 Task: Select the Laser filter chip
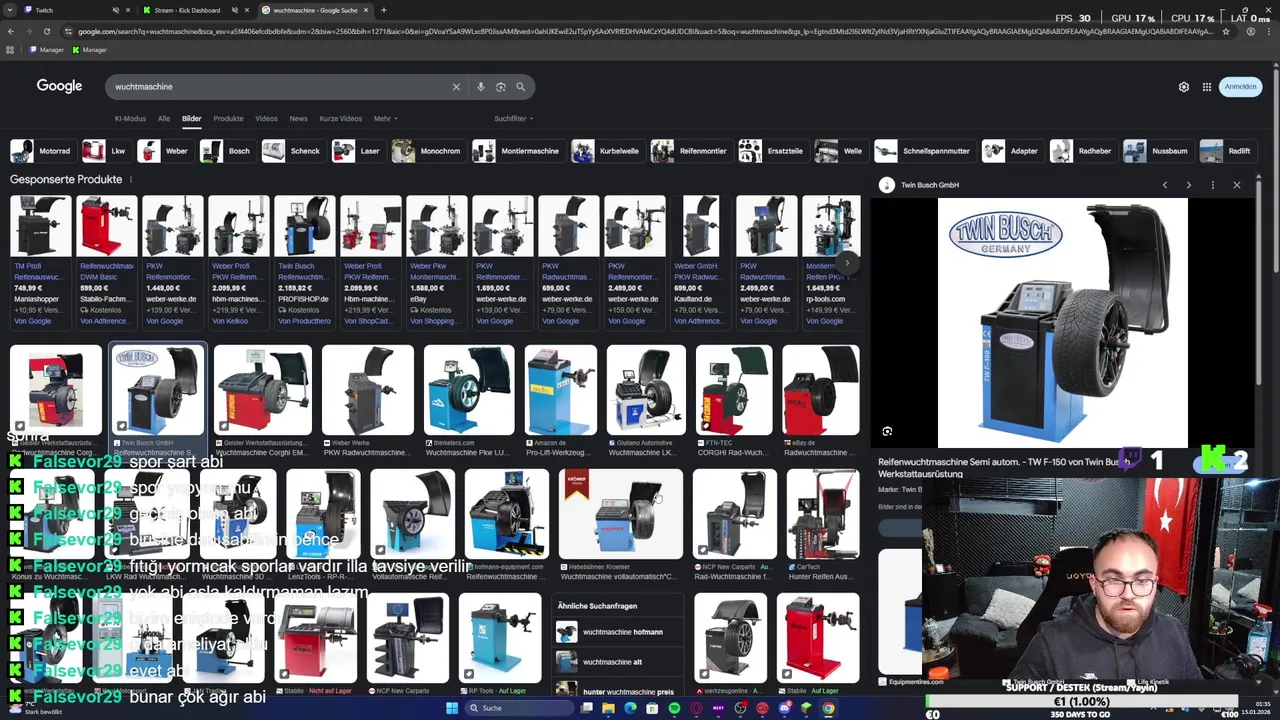point(358,151)
